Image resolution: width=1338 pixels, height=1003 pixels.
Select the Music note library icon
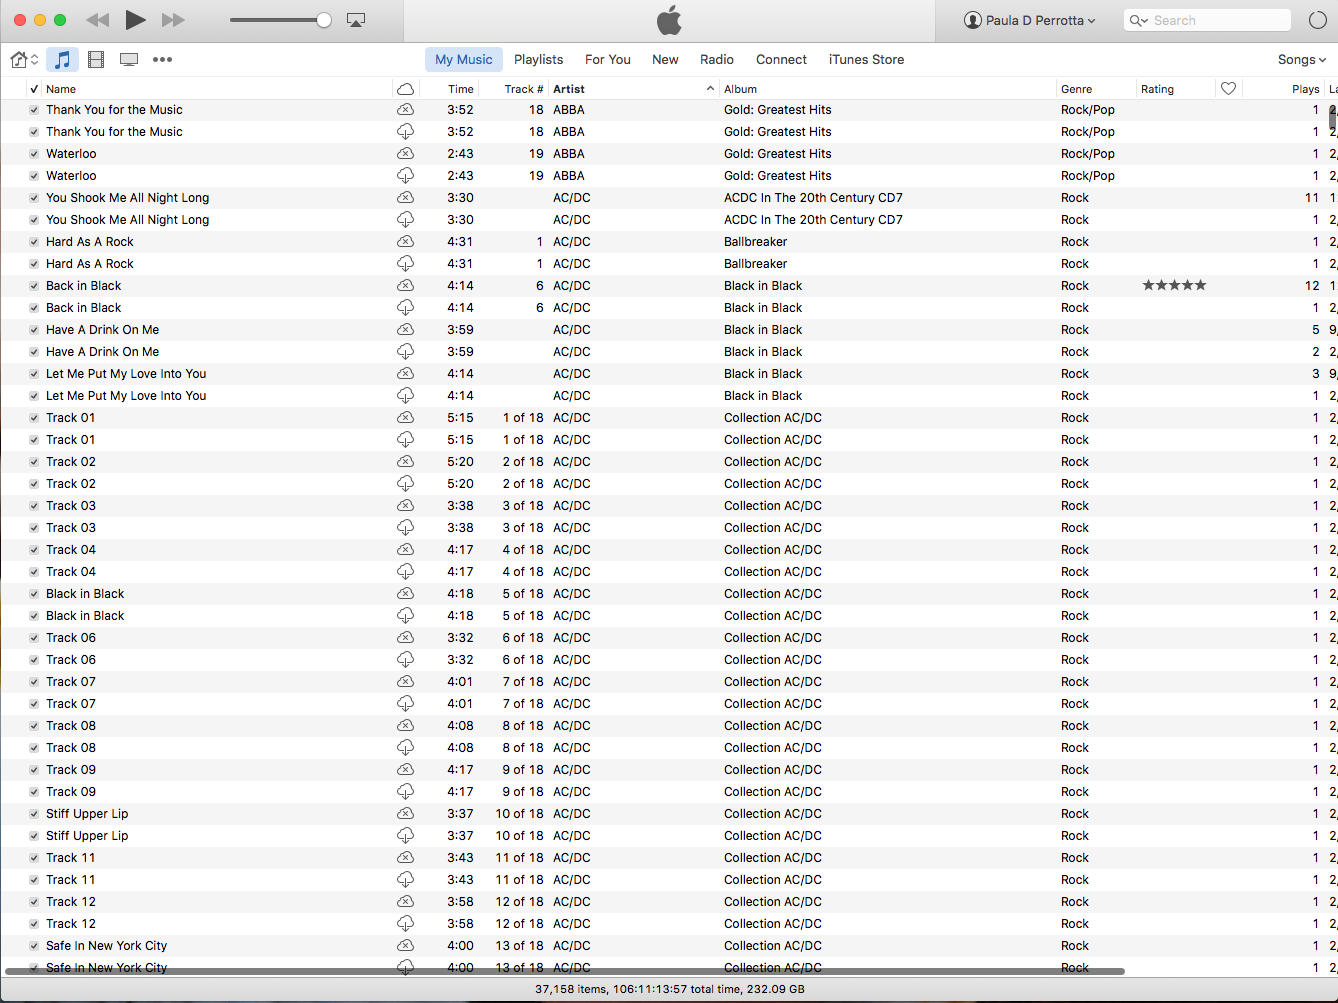[62, 60]
